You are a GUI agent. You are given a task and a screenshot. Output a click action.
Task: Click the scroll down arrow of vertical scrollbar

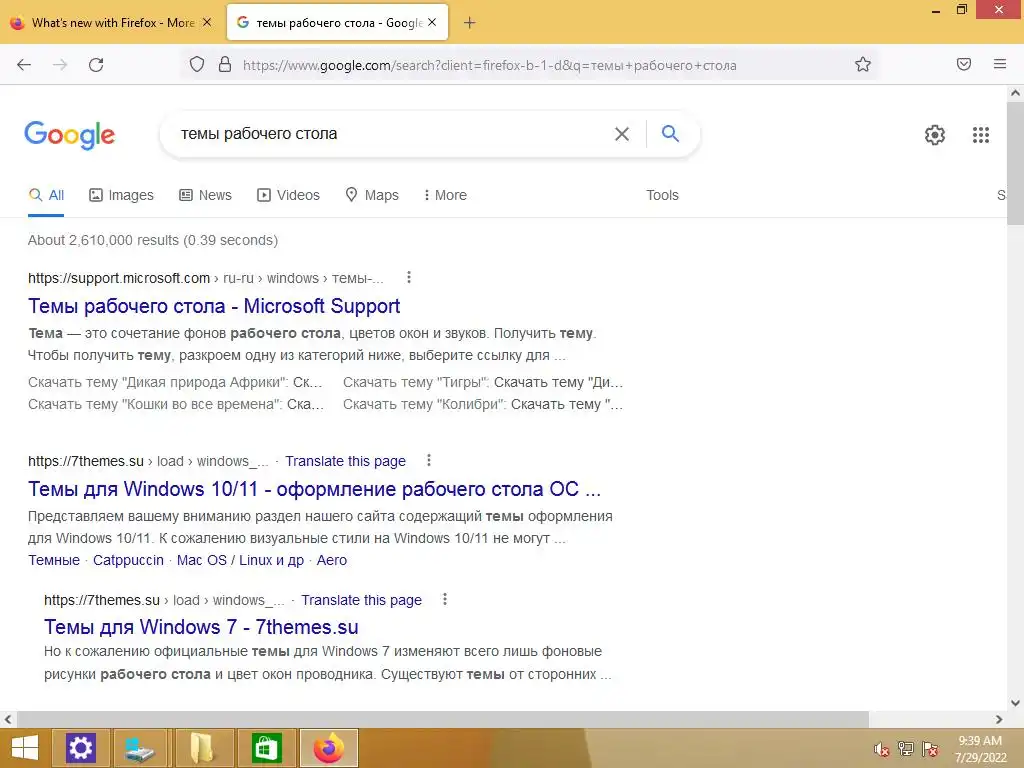pyautogui.click(x=1015, y=703)
